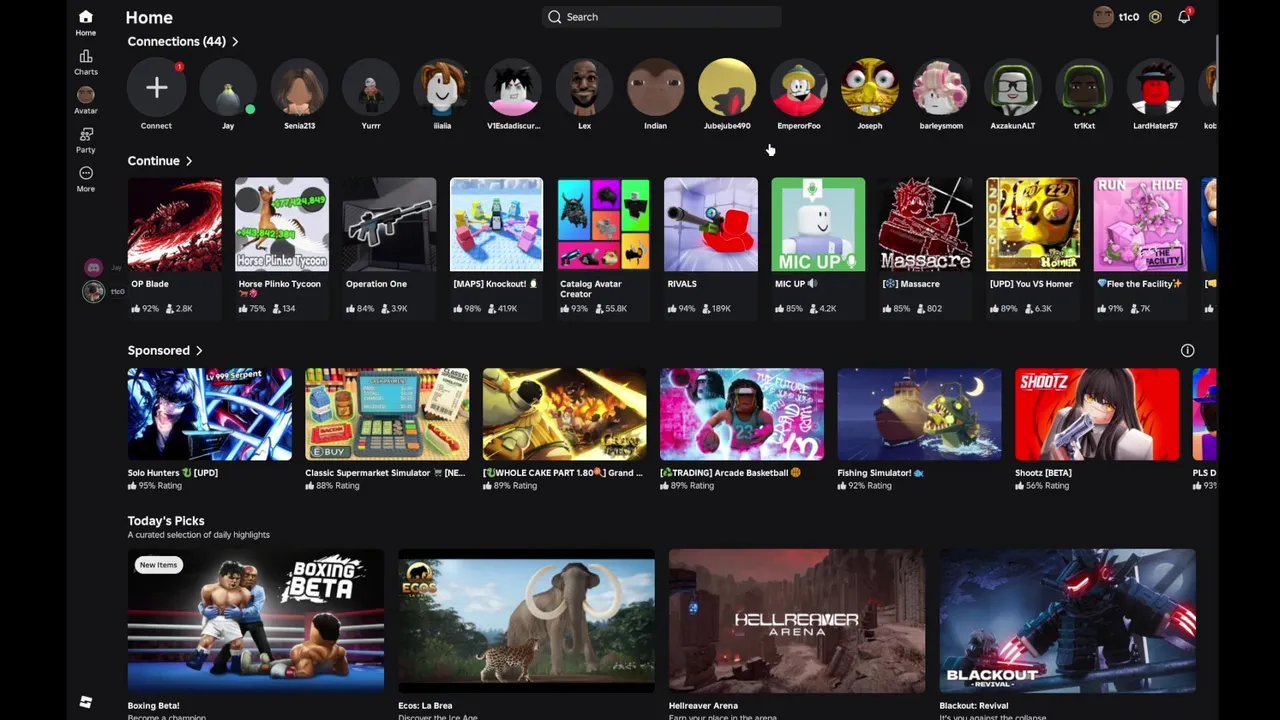Image resolution: width=1280 pixels, height=720 pixels.
Task: Open Yurrr's connection avatar
Action: (x=371, y=88)
